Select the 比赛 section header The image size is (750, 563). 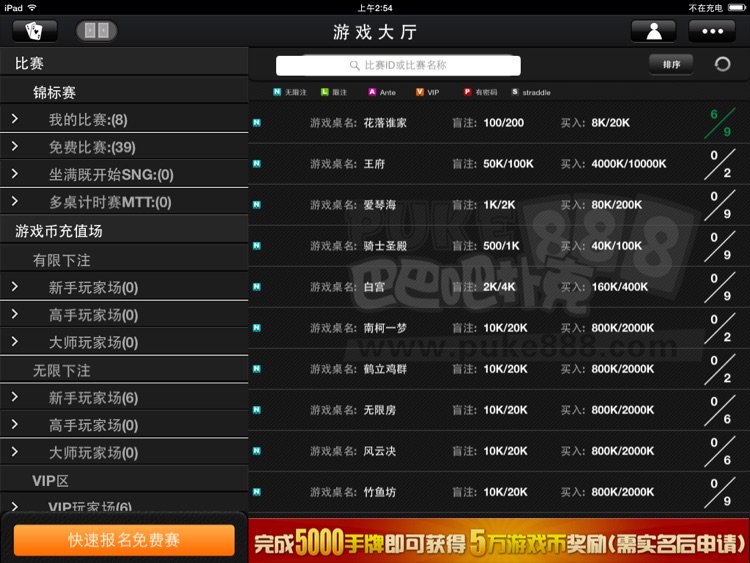pos(124,63)
